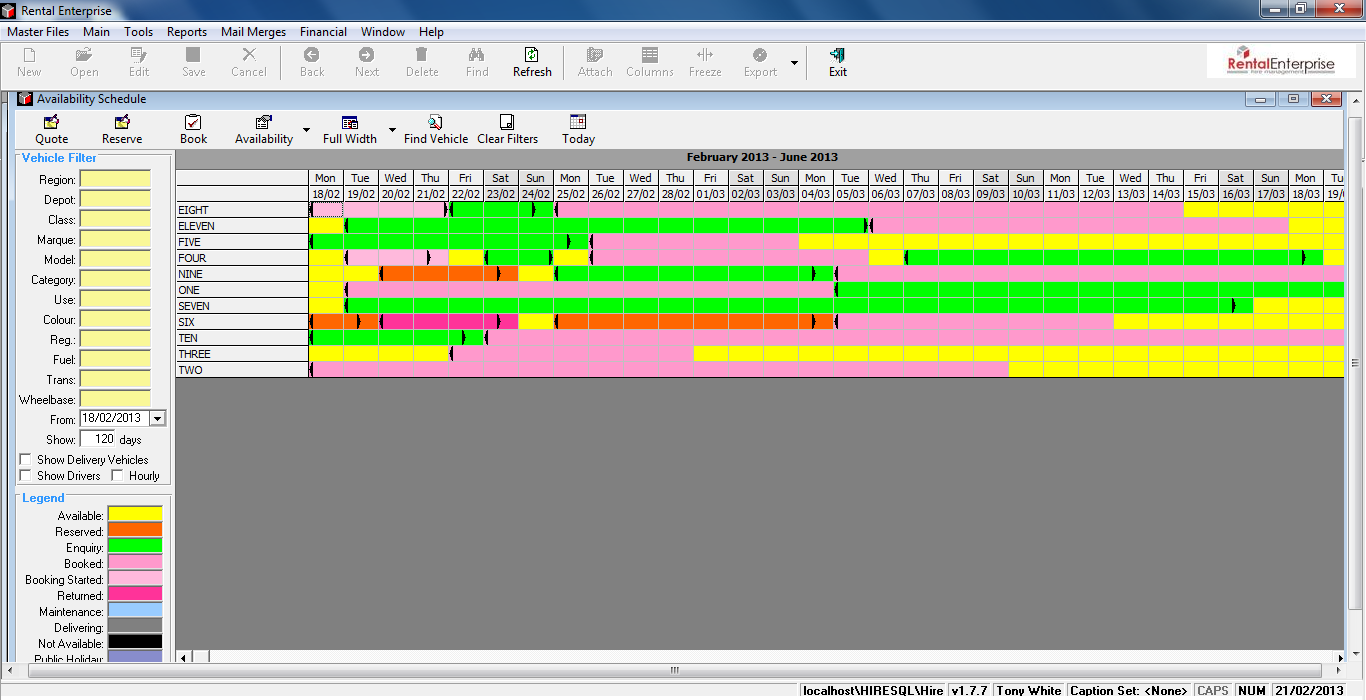This screenshot has width=1366, height=700.
Task: Click the Rental Enterprise logo
Action: point(1282,61)
